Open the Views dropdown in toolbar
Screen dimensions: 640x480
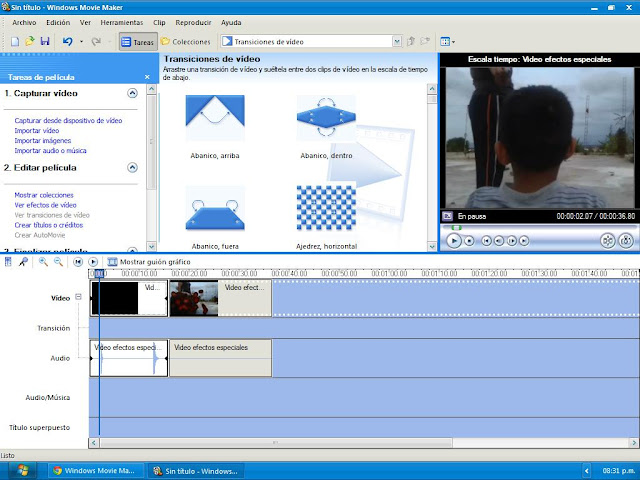click(448, 42)
